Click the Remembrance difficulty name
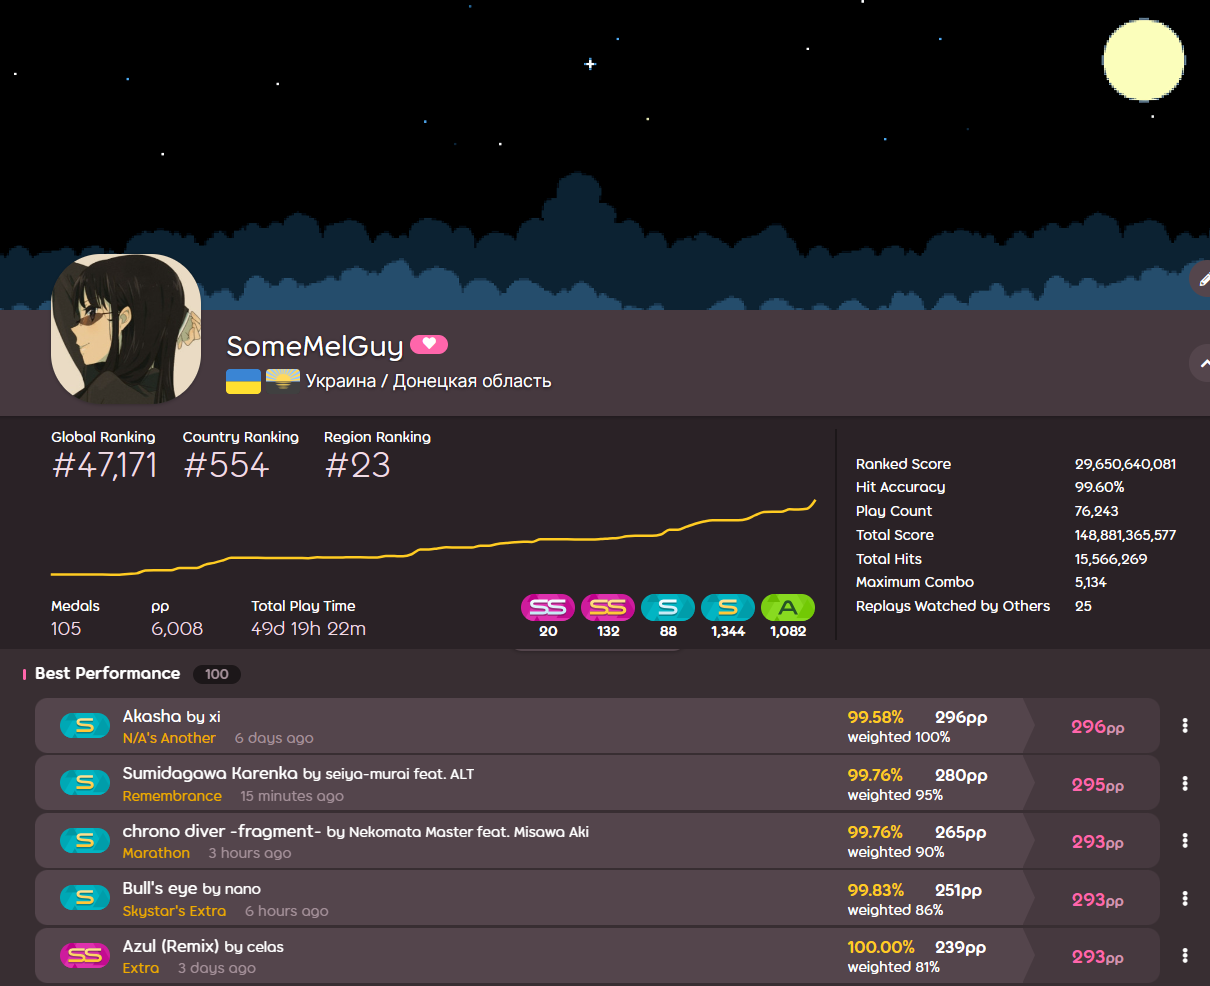Image resolution: width=1210 pixels, height=986 pixels. pos(172,796)
